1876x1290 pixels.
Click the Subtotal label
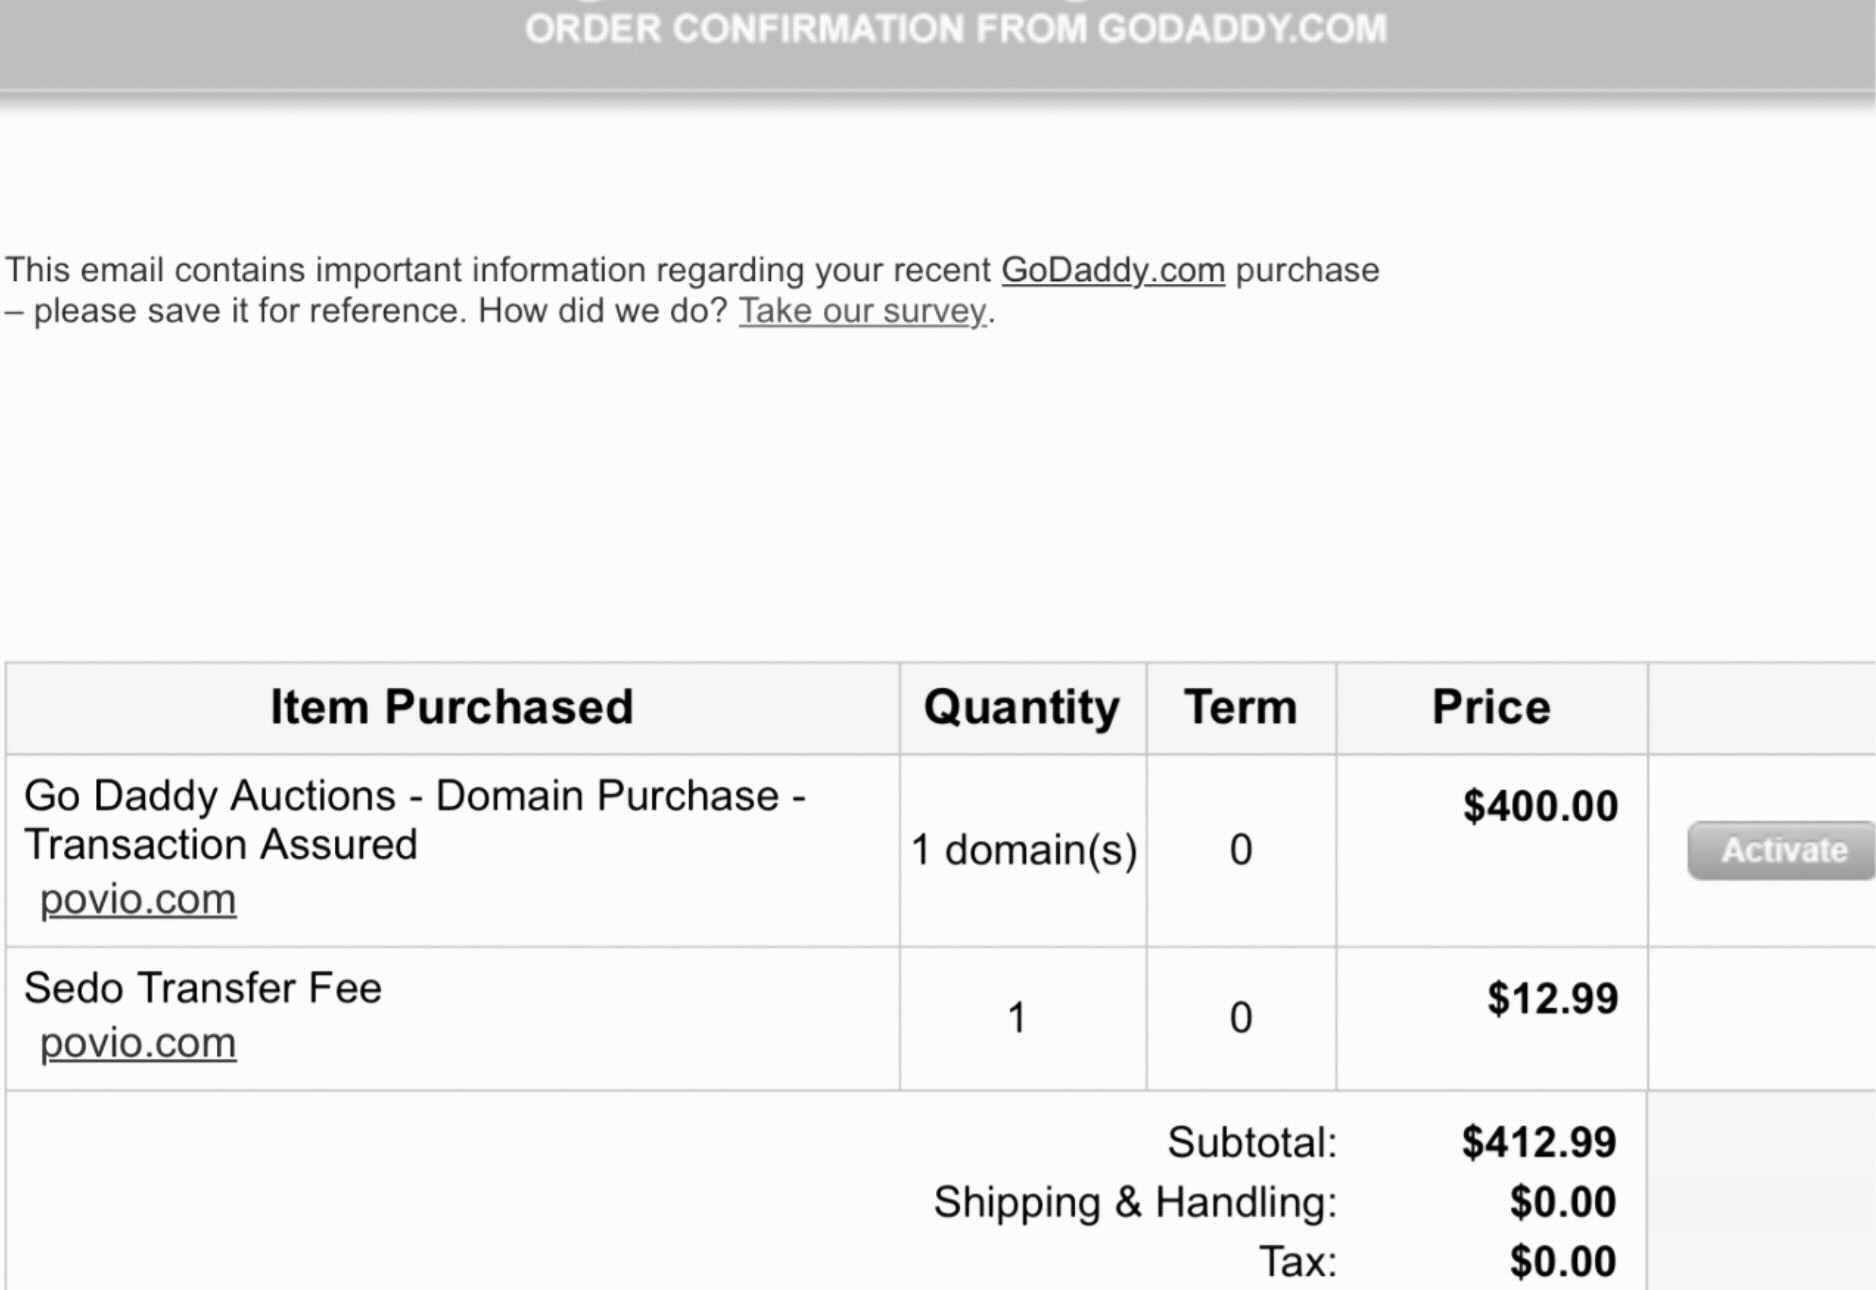[1252, 1143]
